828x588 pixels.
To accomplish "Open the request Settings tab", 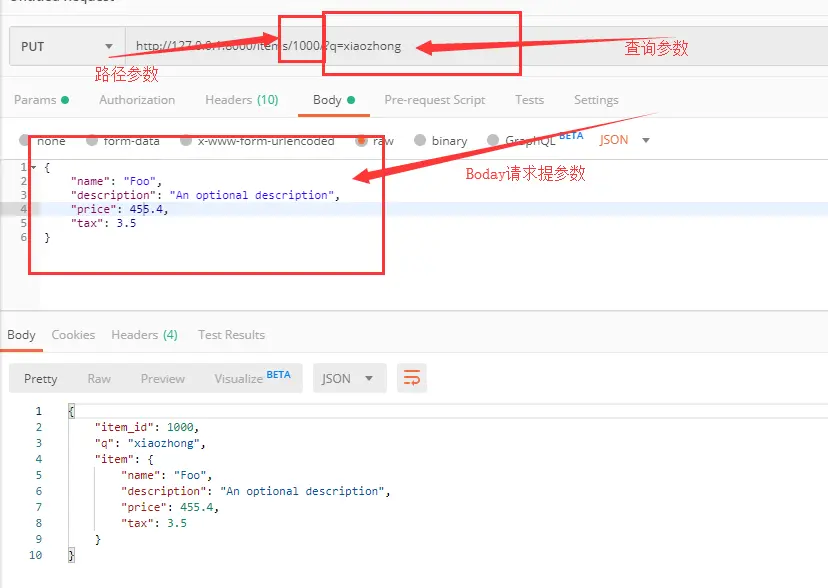I will tap(596, 100).
